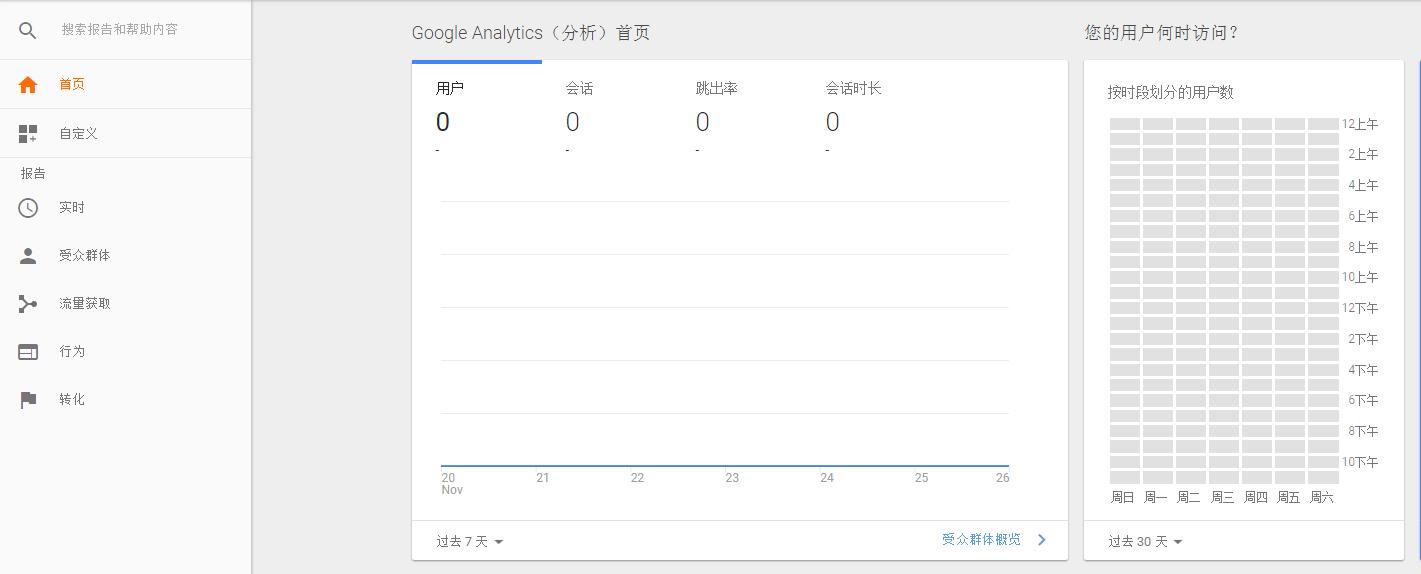Click the 受众群体 person icon
This screenshot has width=1421, height=574.
point(28,256)
